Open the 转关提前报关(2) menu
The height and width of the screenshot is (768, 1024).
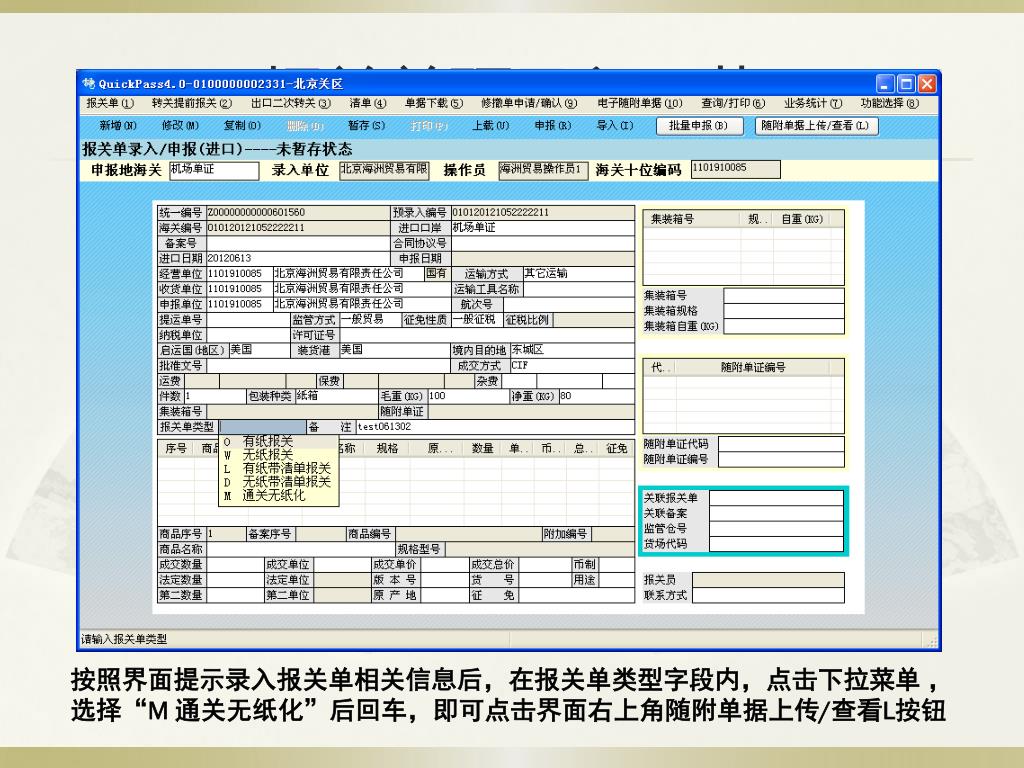click(x=191, y=103)
